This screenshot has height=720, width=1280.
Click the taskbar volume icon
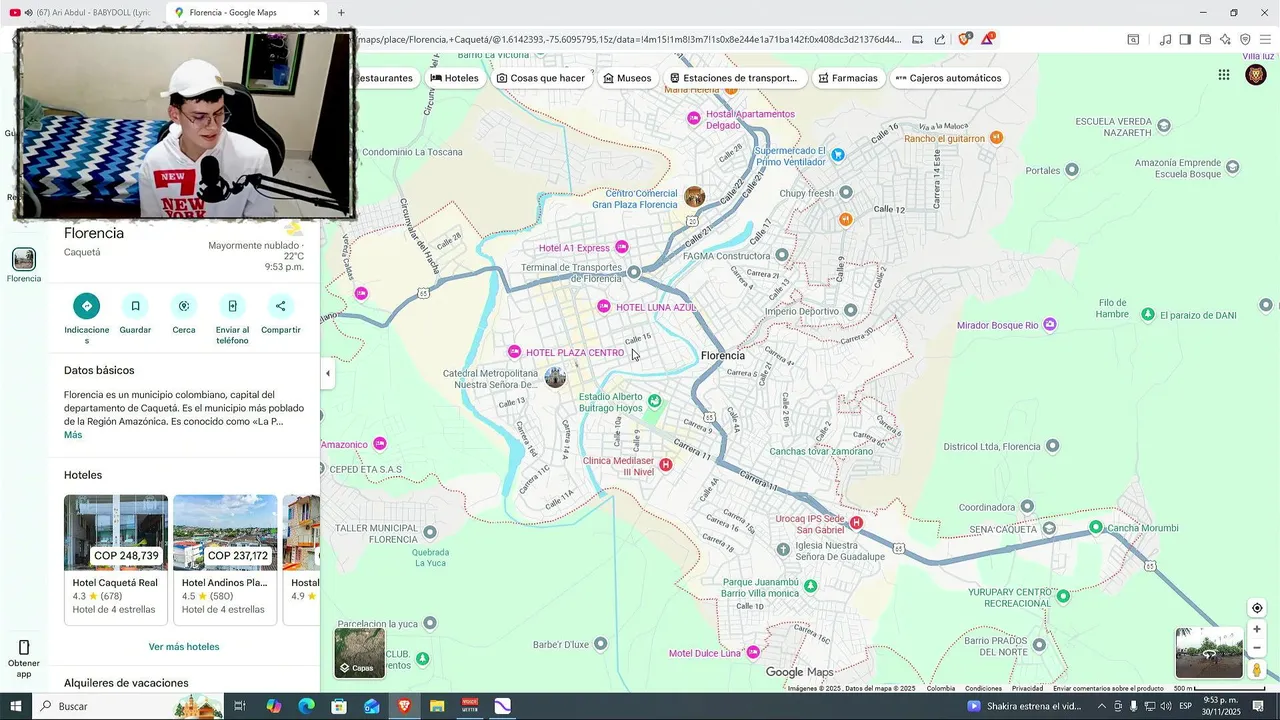pos(1166,706)
